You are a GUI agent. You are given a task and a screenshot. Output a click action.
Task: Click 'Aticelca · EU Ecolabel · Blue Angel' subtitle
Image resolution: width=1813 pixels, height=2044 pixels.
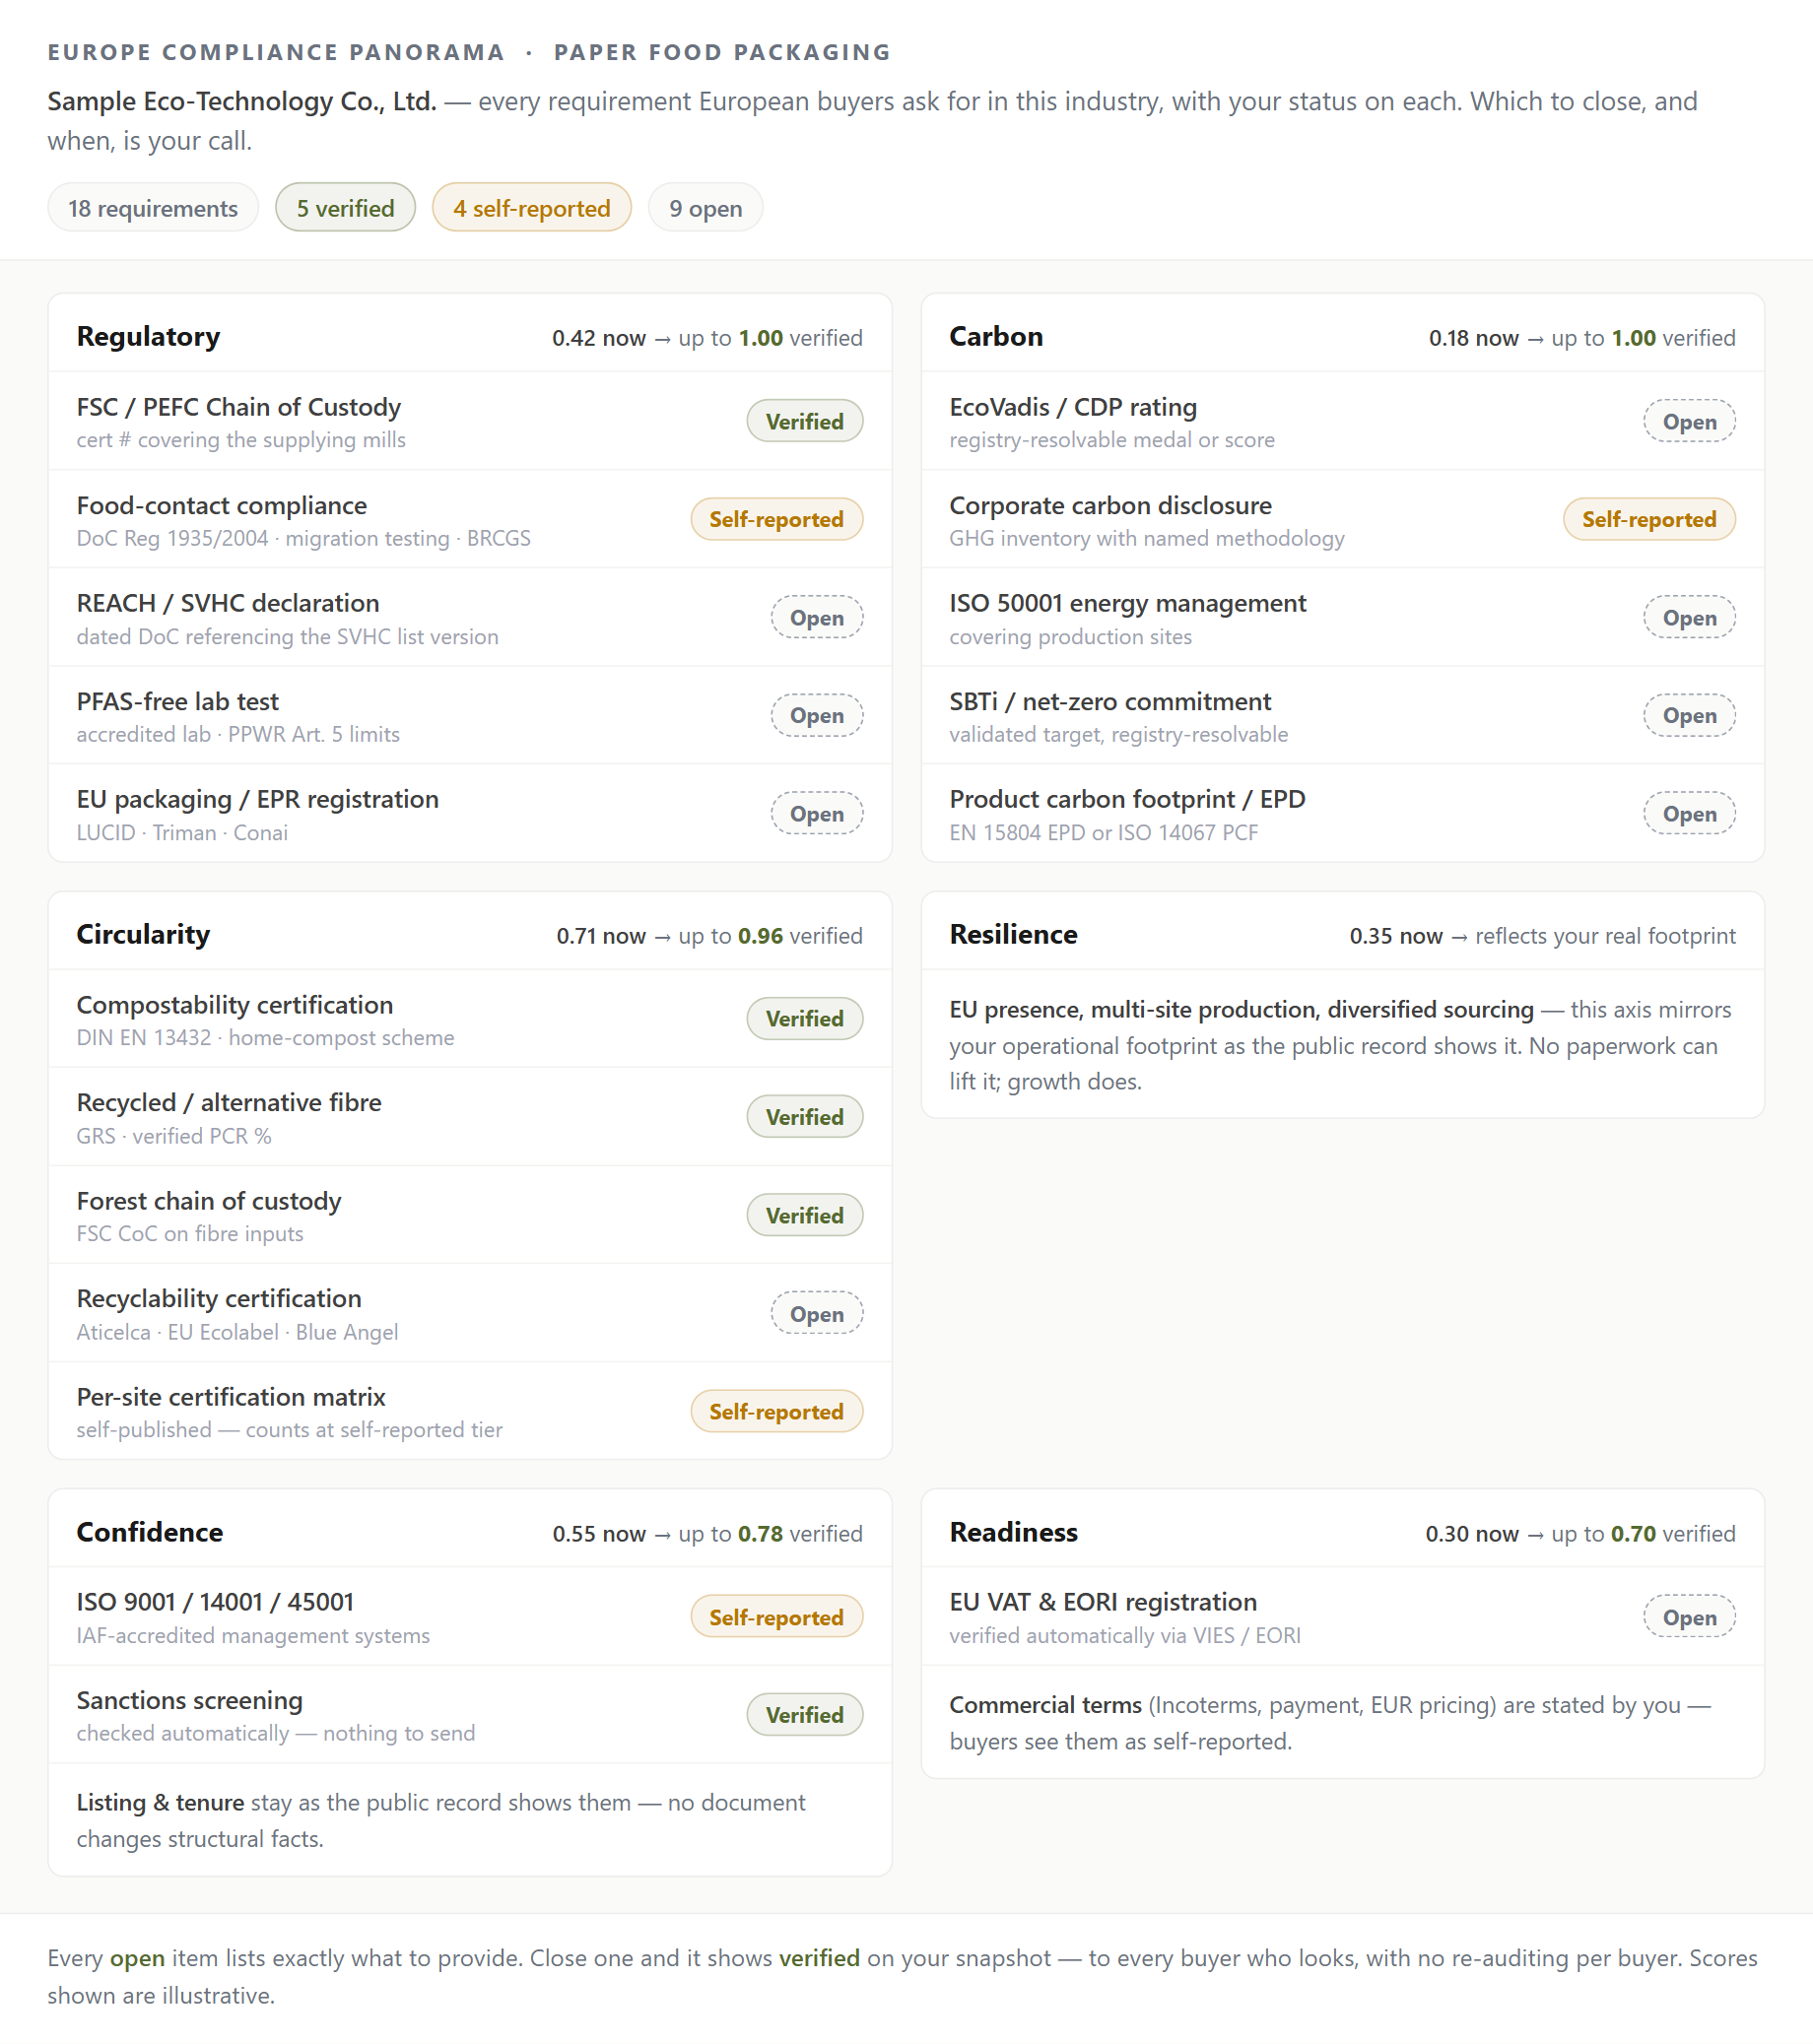pos(237,1331)
